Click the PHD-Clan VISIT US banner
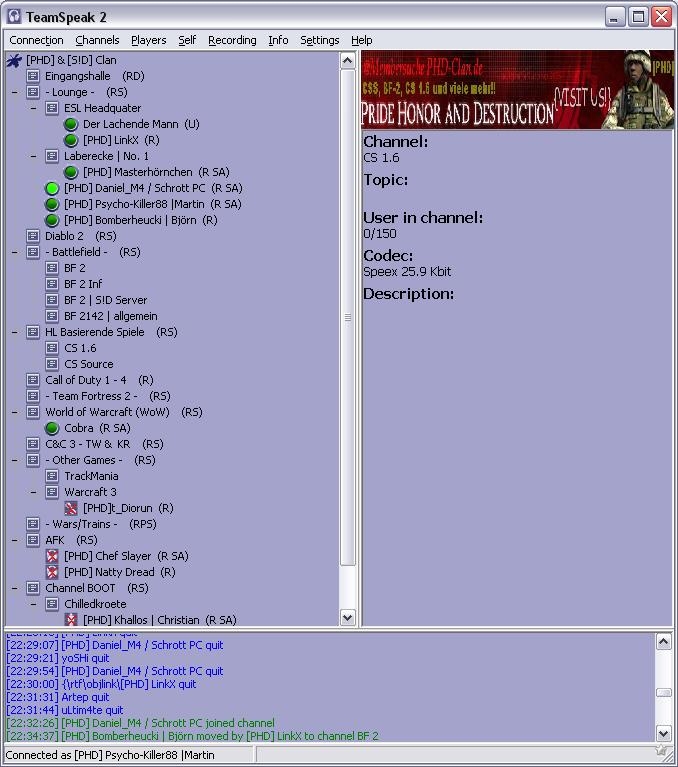678x767 pixels. tap(517, 91)
